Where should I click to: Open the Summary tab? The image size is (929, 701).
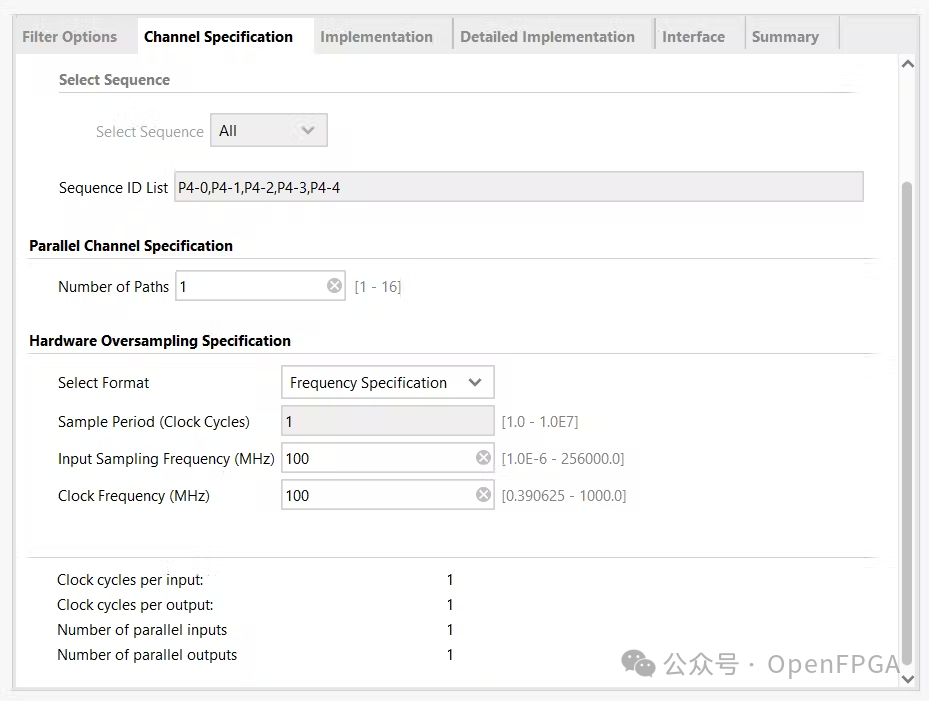(x=785, y=37)
